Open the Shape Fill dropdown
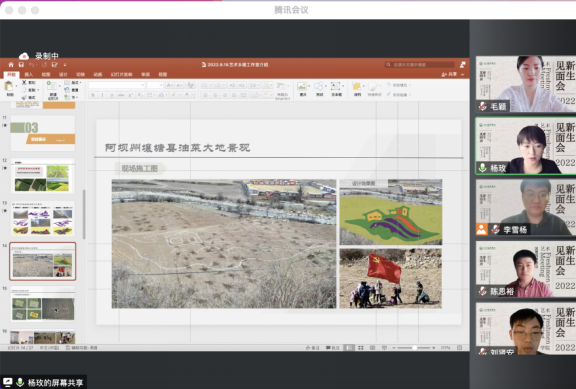The height and width of the screenshot is (389, 576). [399, 85]
